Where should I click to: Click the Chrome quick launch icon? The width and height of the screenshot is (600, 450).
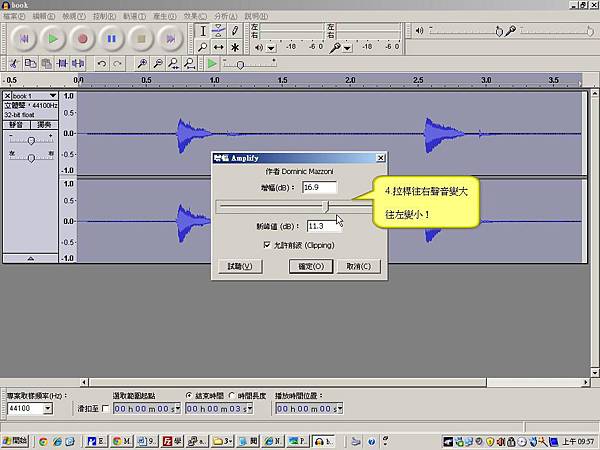pos(43,442)
